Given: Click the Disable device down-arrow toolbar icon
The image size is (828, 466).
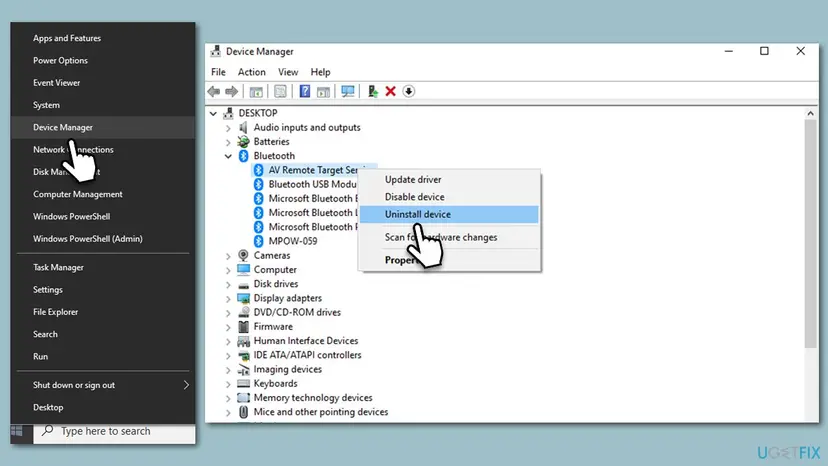Looking at the screenshot, I should coord(409,91).
